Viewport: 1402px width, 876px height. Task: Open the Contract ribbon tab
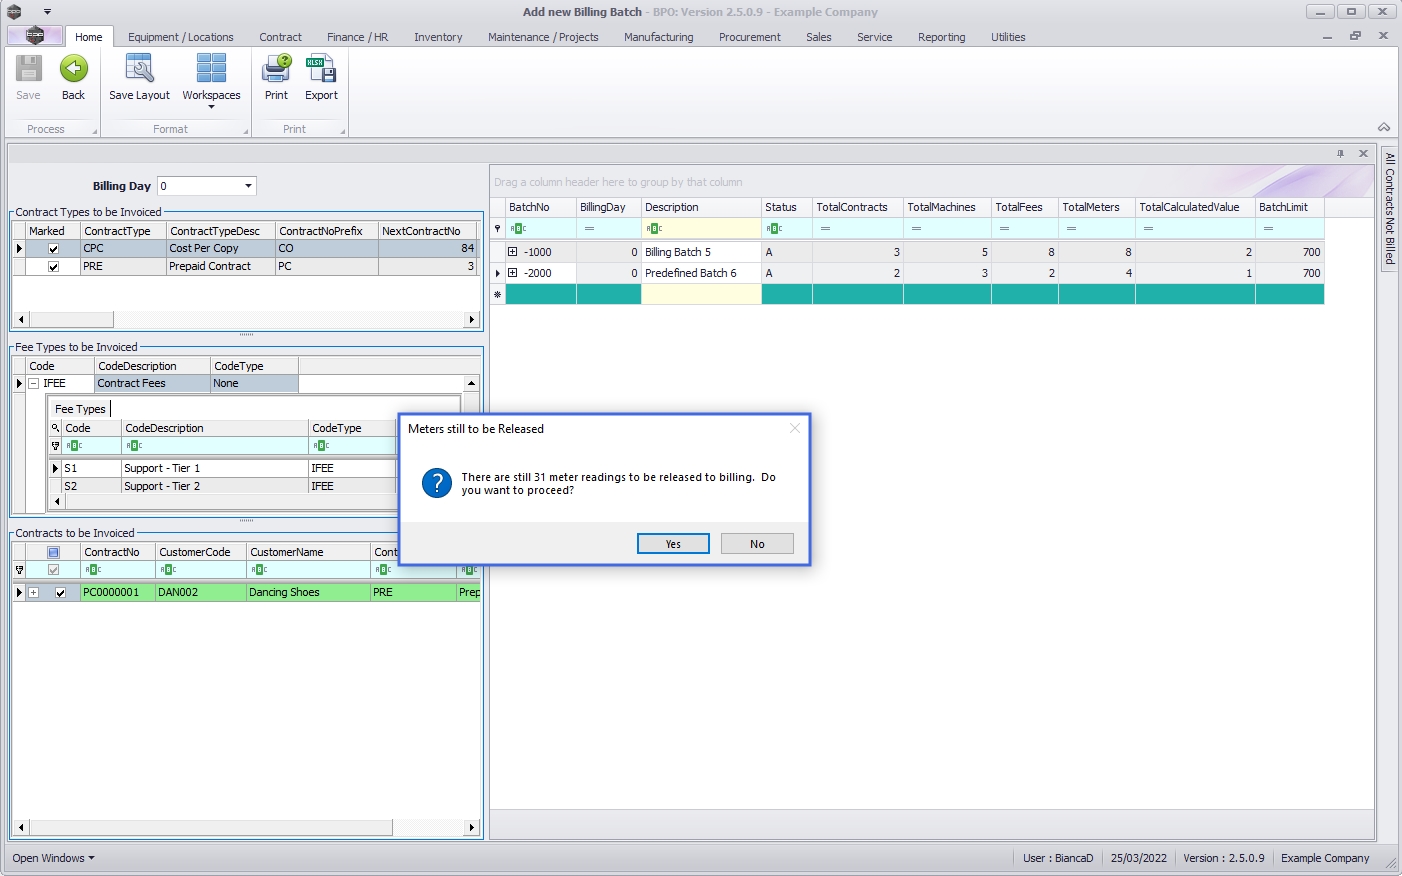pyautogui.click(x=280, y=37)
